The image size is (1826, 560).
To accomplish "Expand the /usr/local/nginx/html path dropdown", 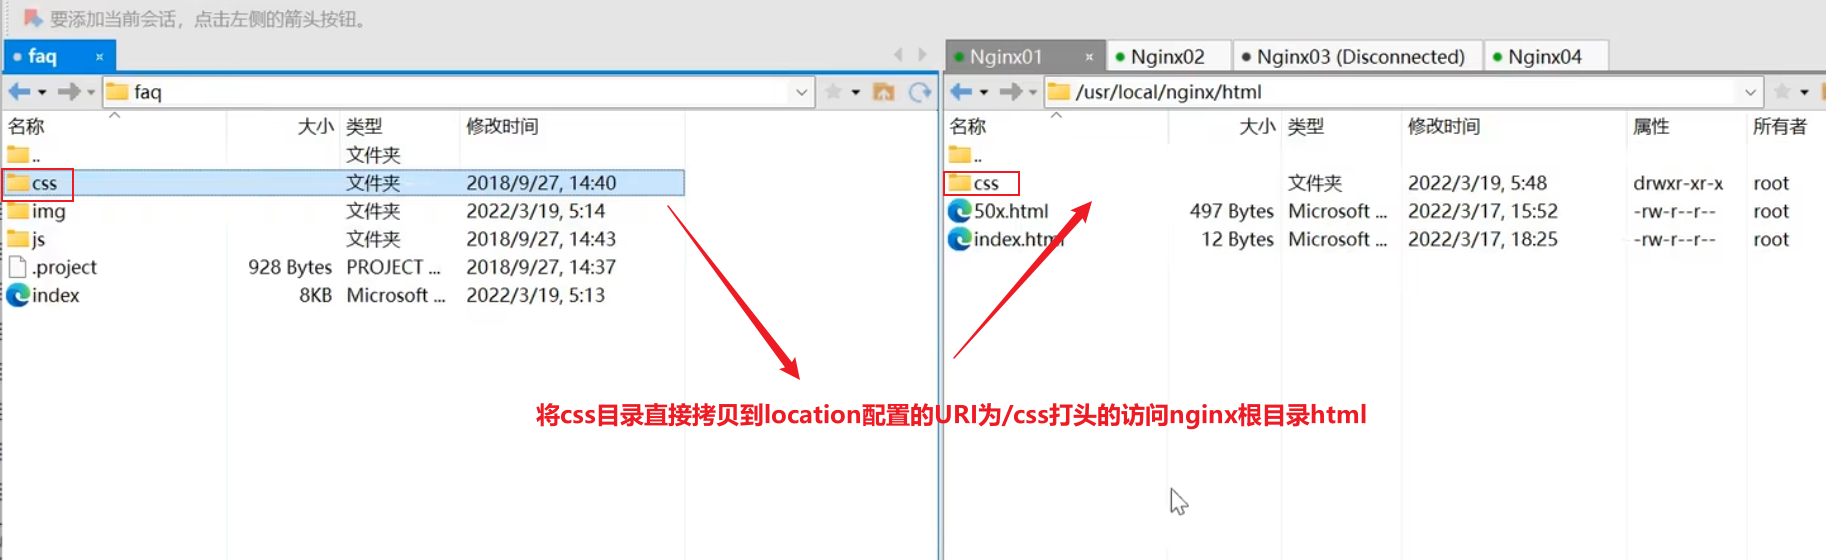I will (1750, 92).
